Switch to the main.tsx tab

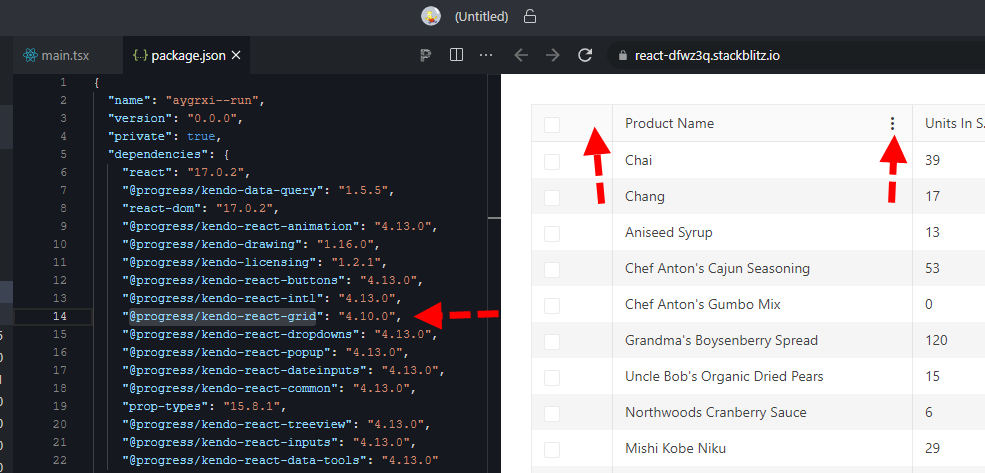click(x=68, y=55)
